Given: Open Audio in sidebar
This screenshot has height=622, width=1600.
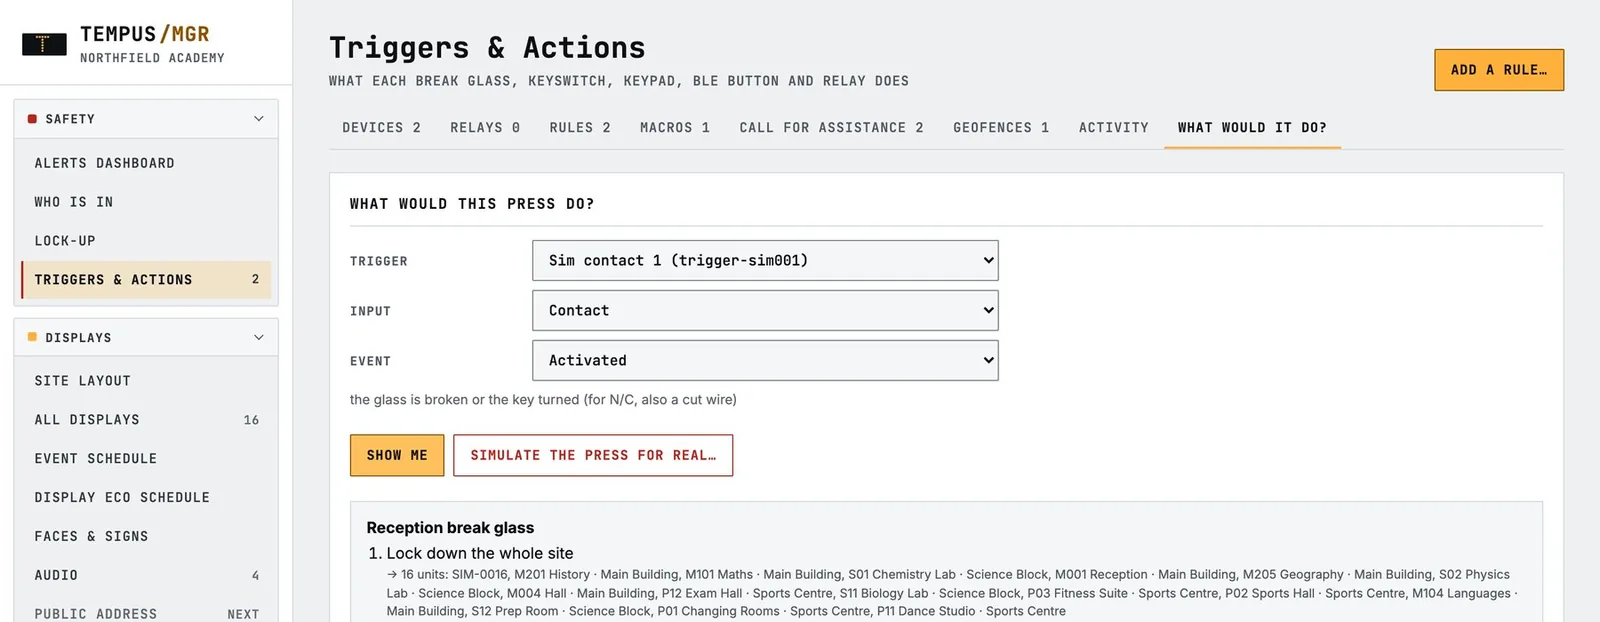Looking at the screenshot, I should pyautogui.click(x=146, y=576).
